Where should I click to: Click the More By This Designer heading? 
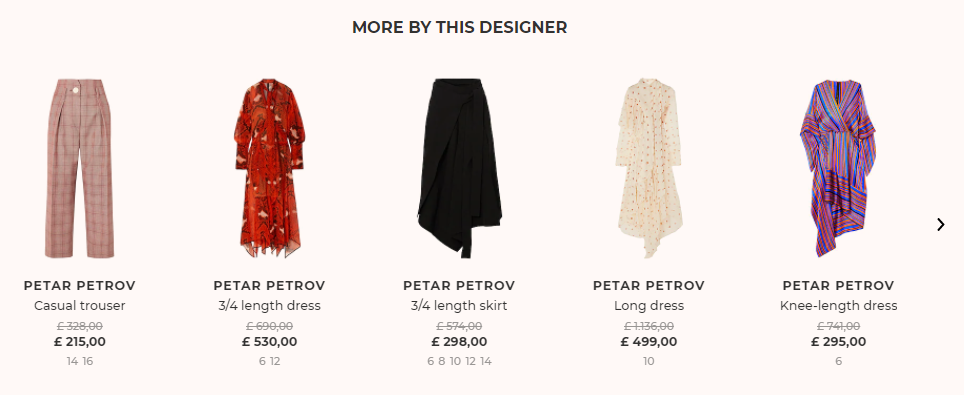[459, 27]
